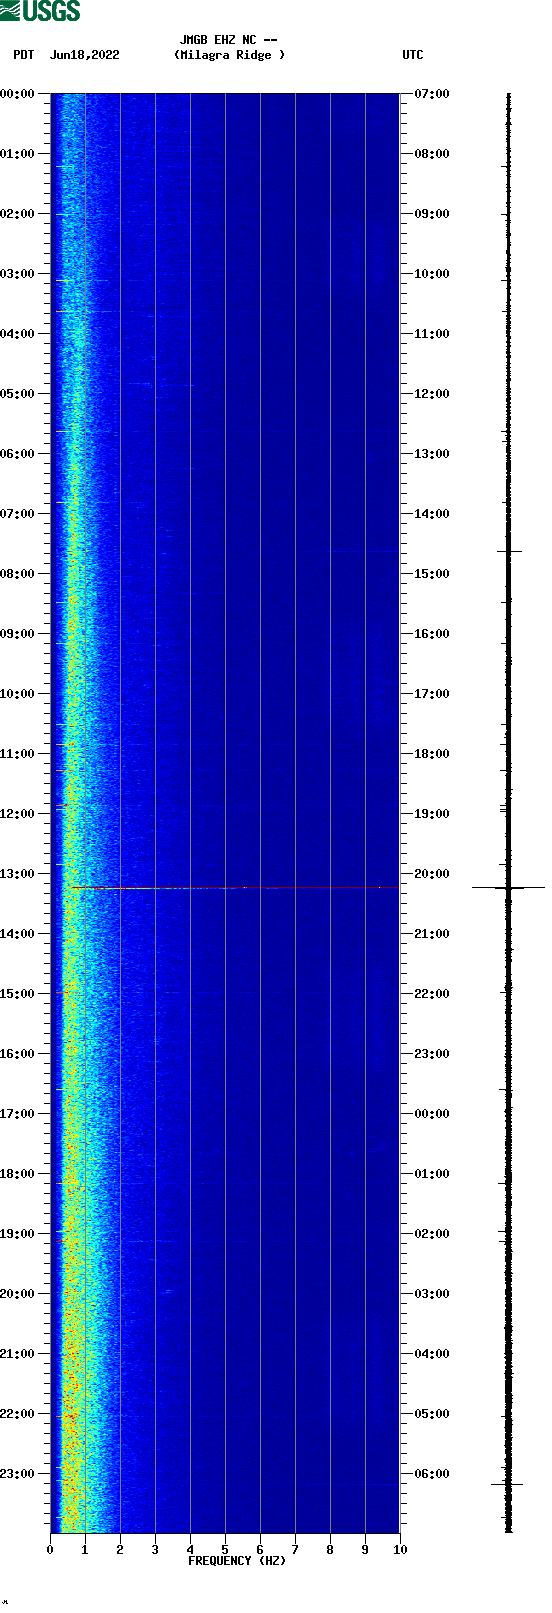The height and width of the screenshot is (1613, 552).
Task: Click the 23:00 UTC label on right axis
Action: point(432,1054)
